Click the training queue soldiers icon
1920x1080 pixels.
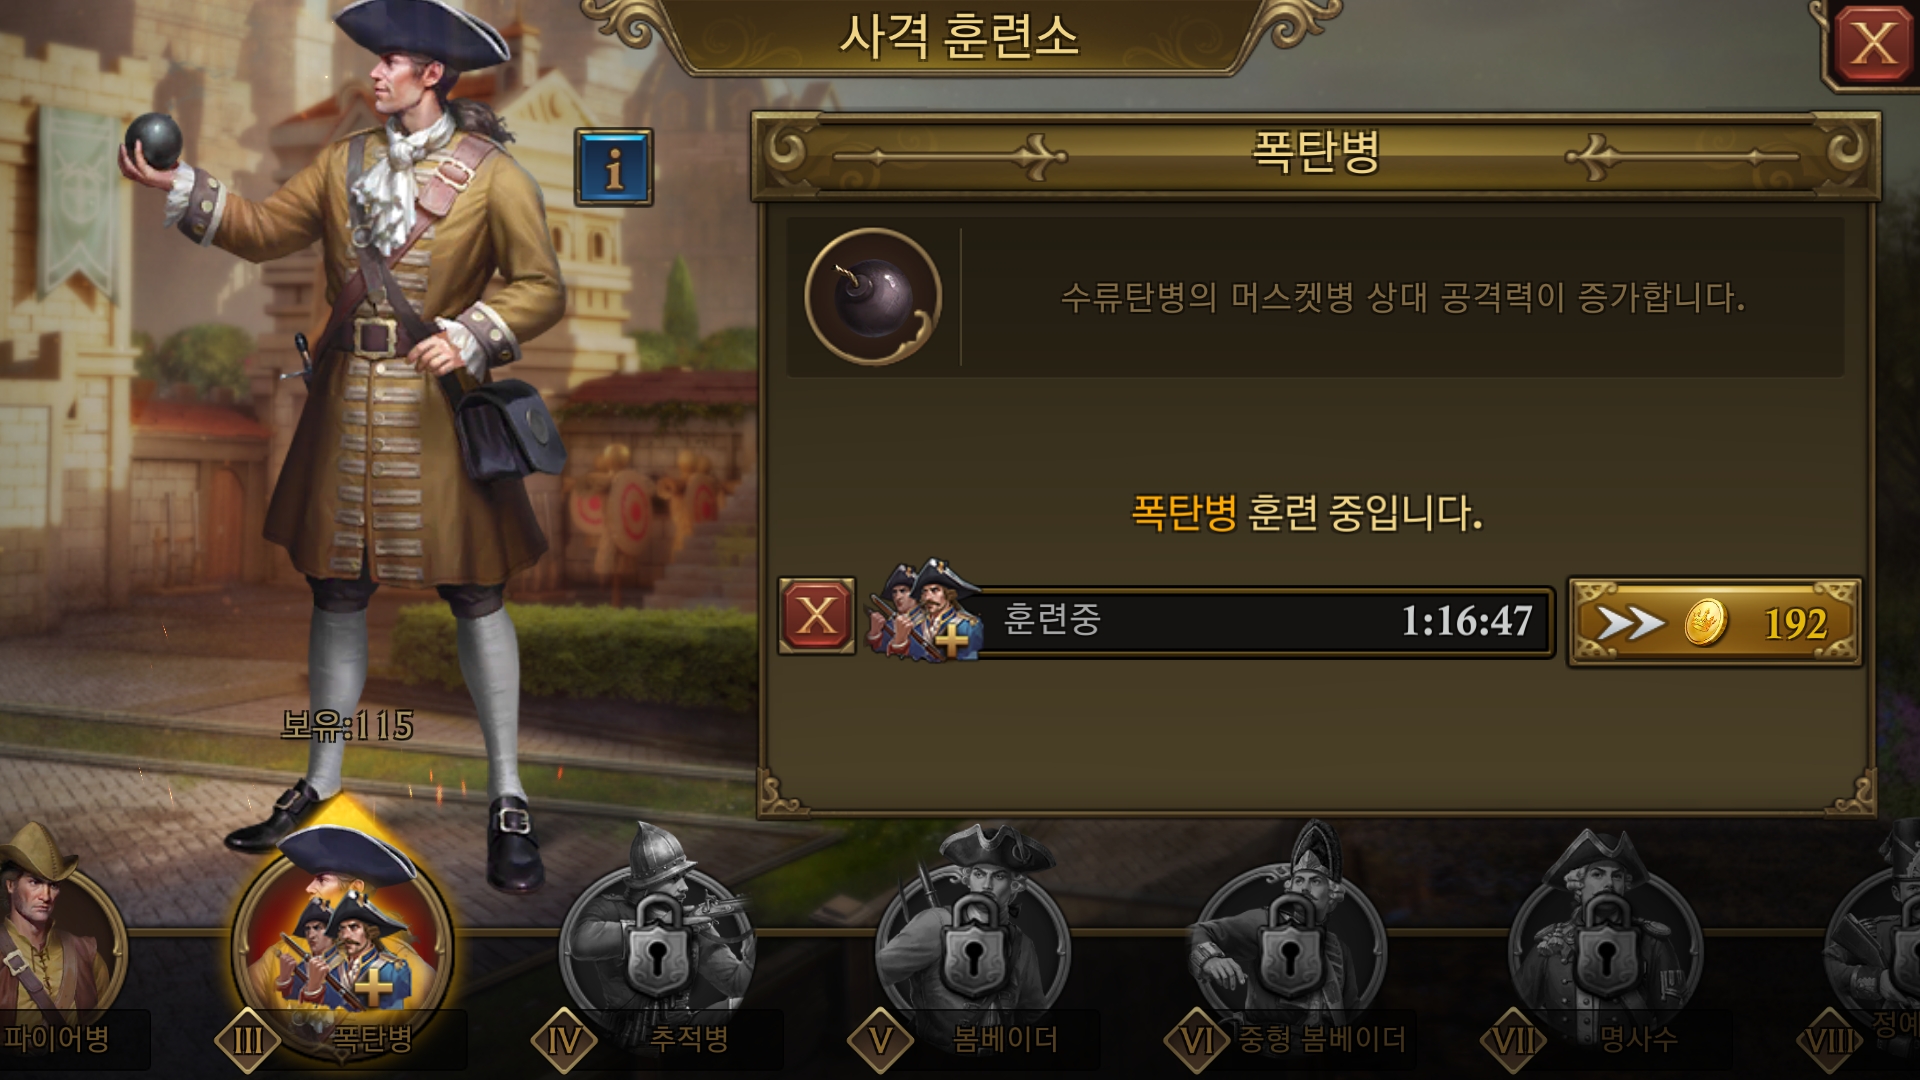pos(922,611)
